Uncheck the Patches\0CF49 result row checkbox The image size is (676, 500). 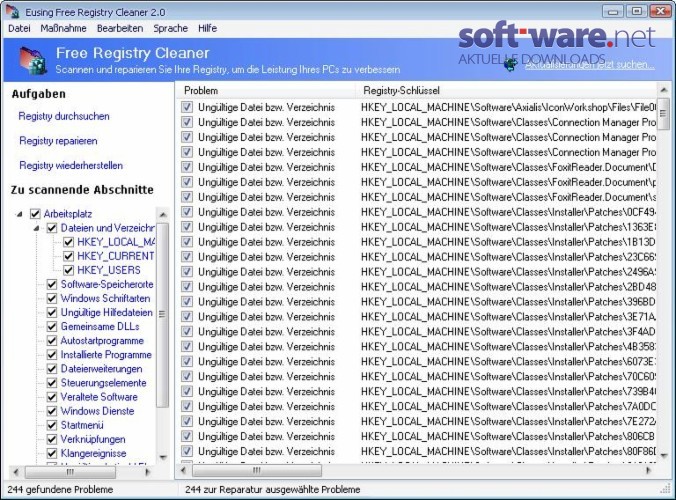(187, 212)
